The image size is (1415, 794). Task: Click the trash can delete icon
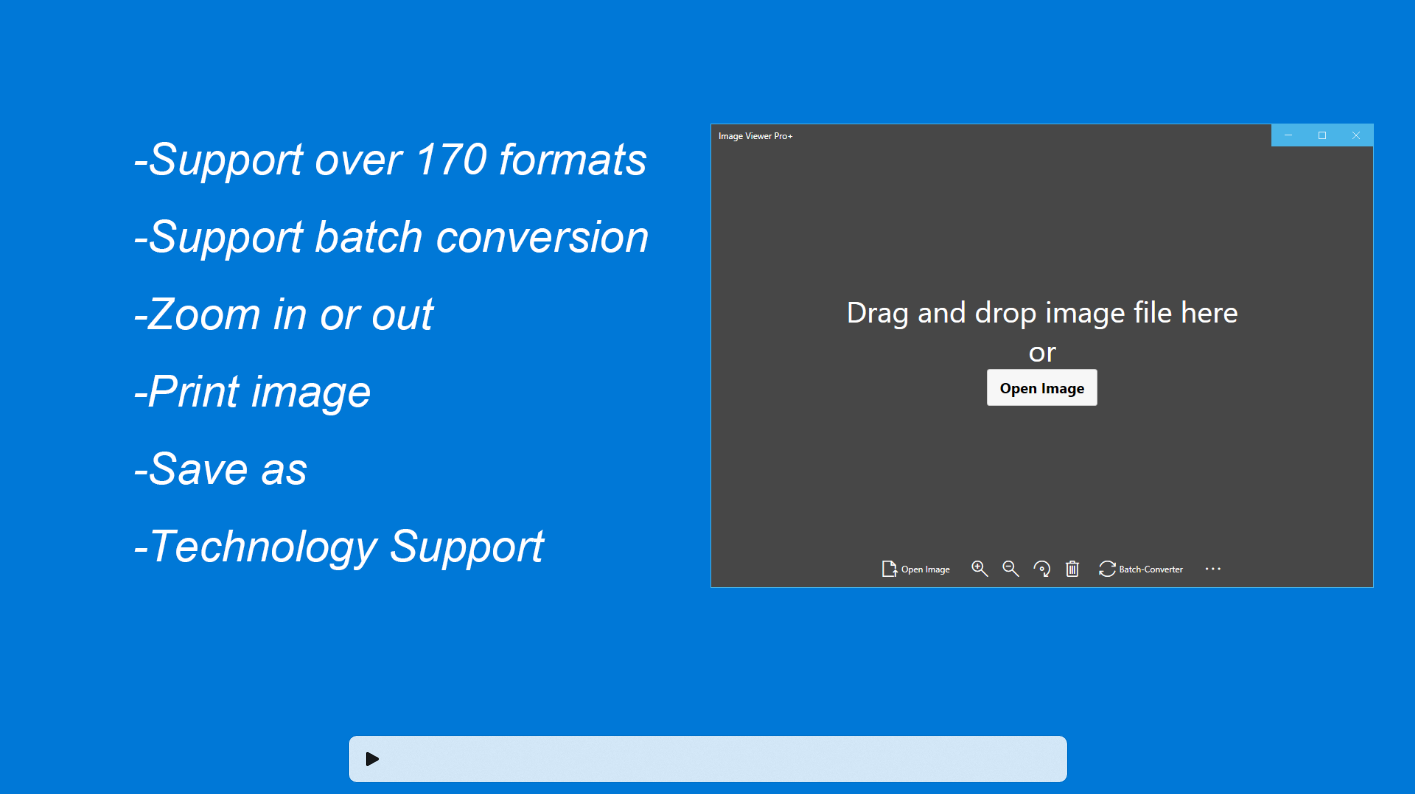[1072, 569]
